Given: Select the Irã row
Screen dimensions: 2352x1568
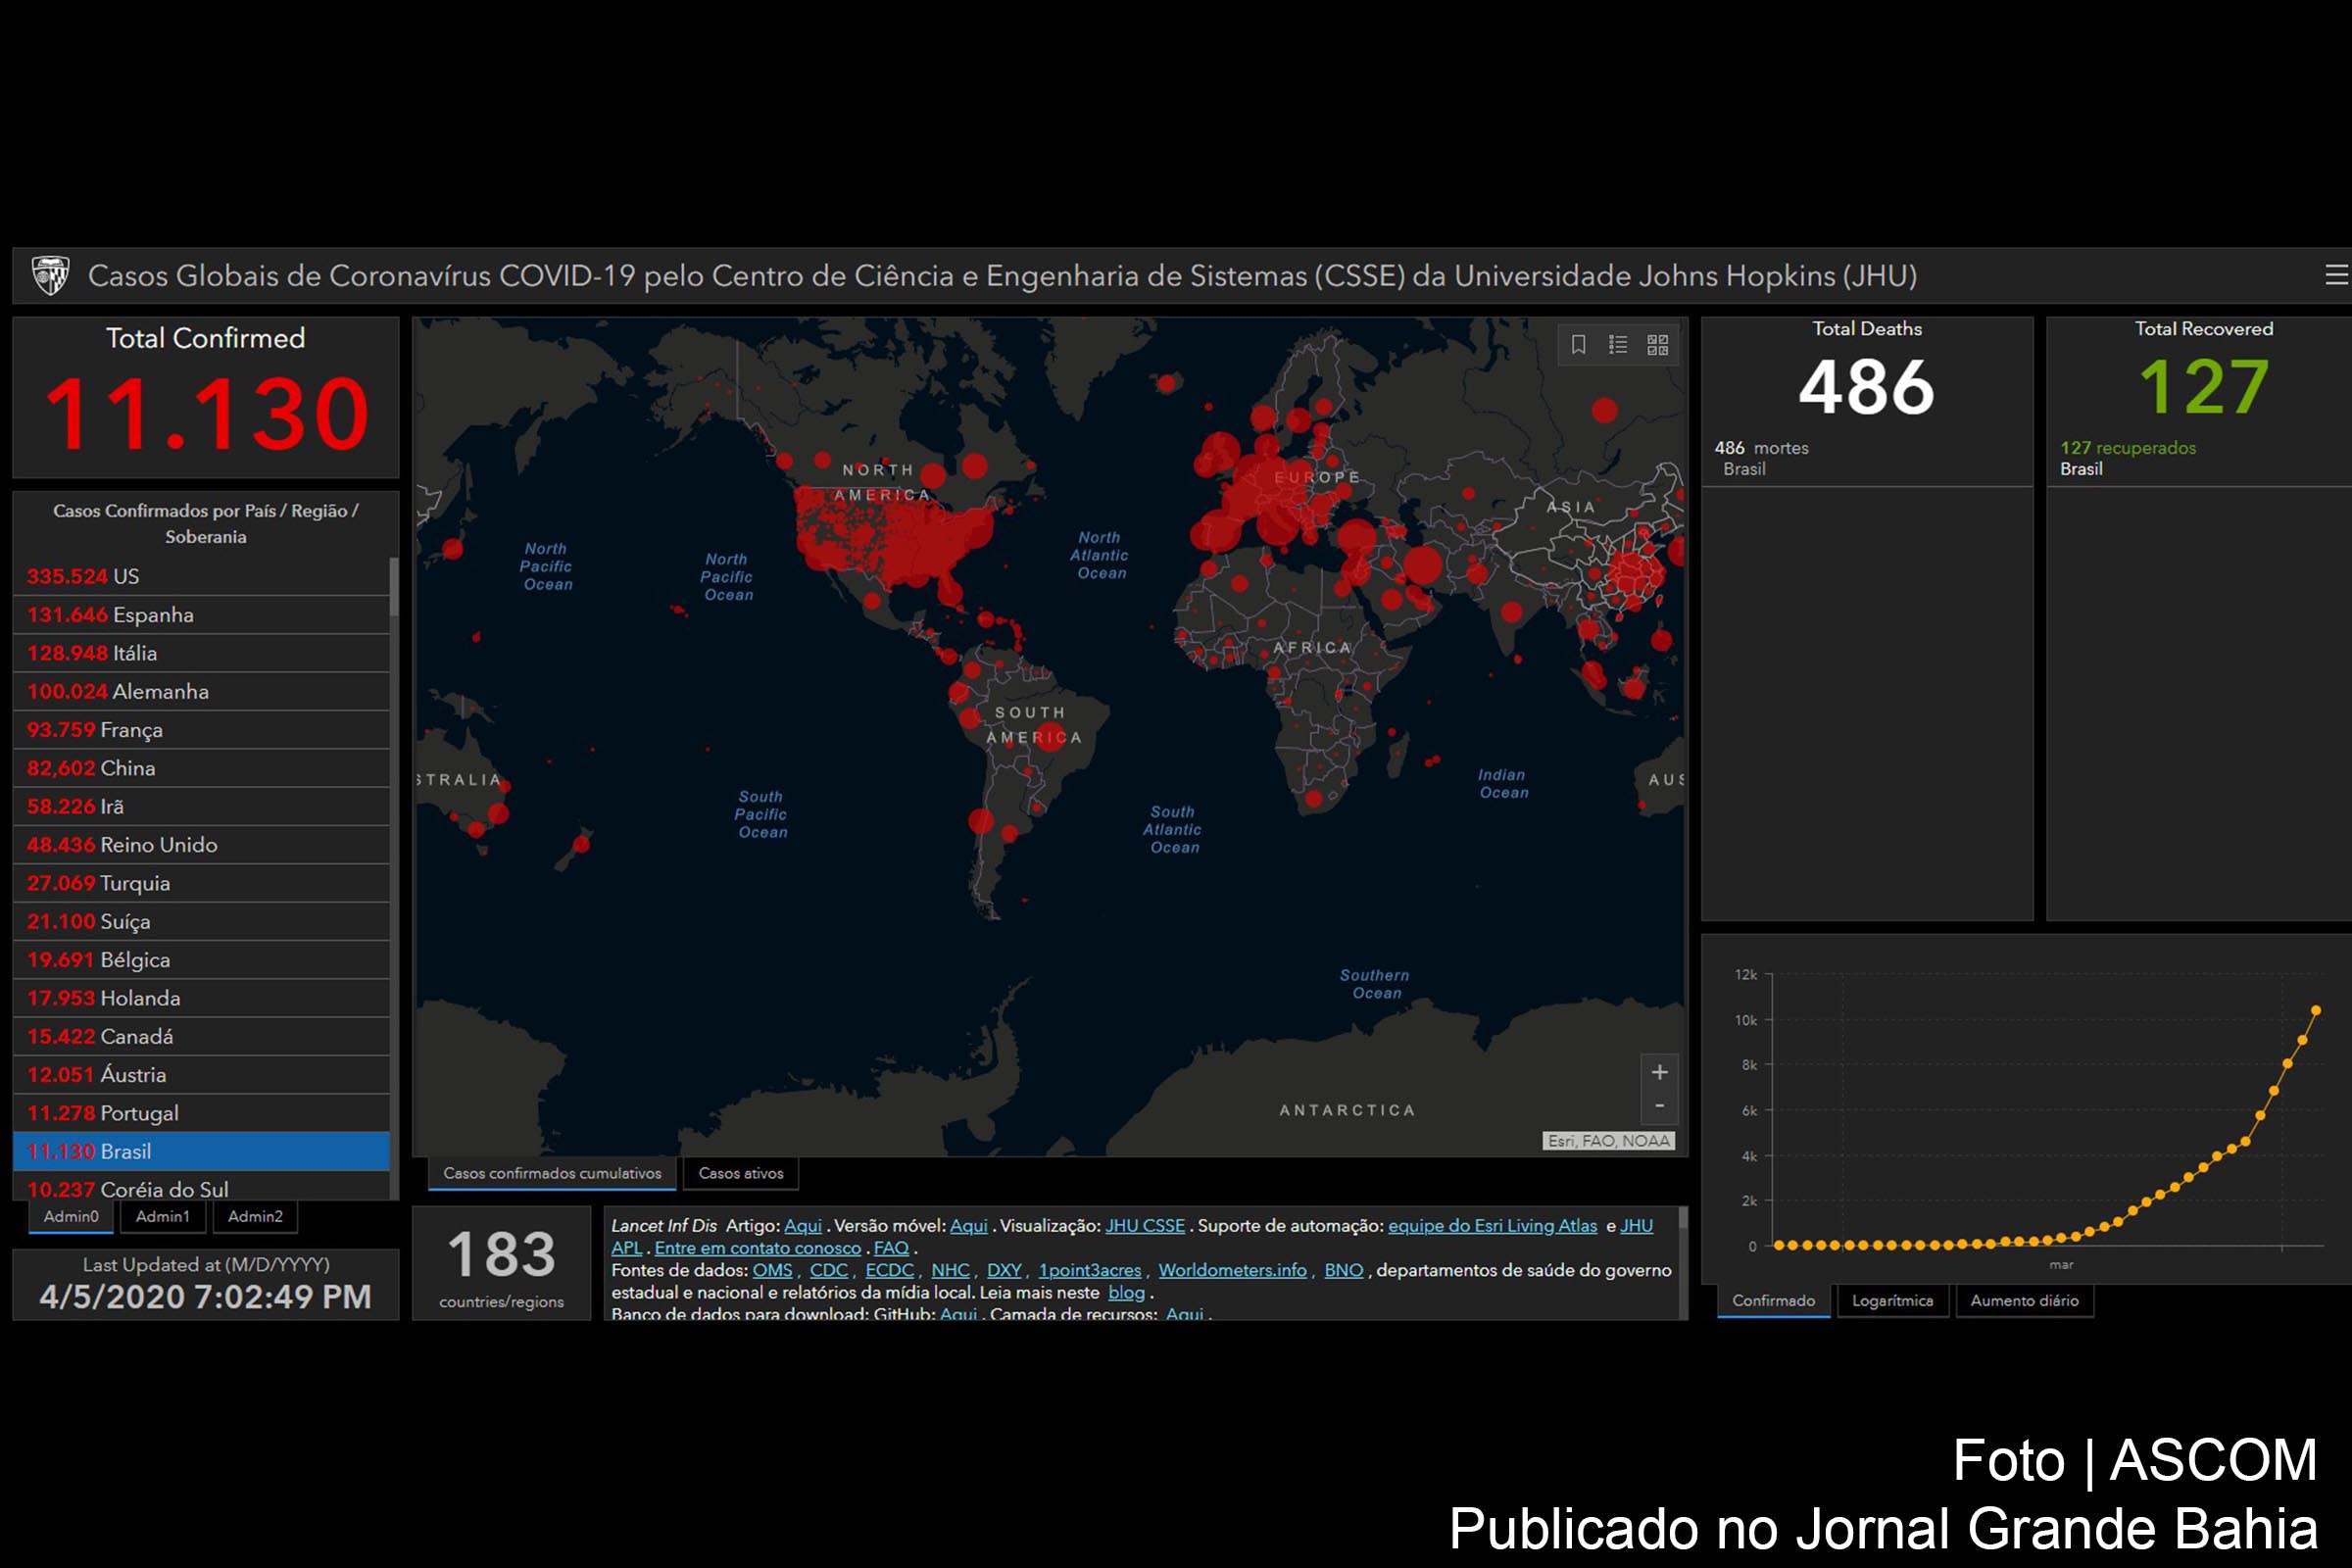Looking at the screenshot, I should (201, 806).
